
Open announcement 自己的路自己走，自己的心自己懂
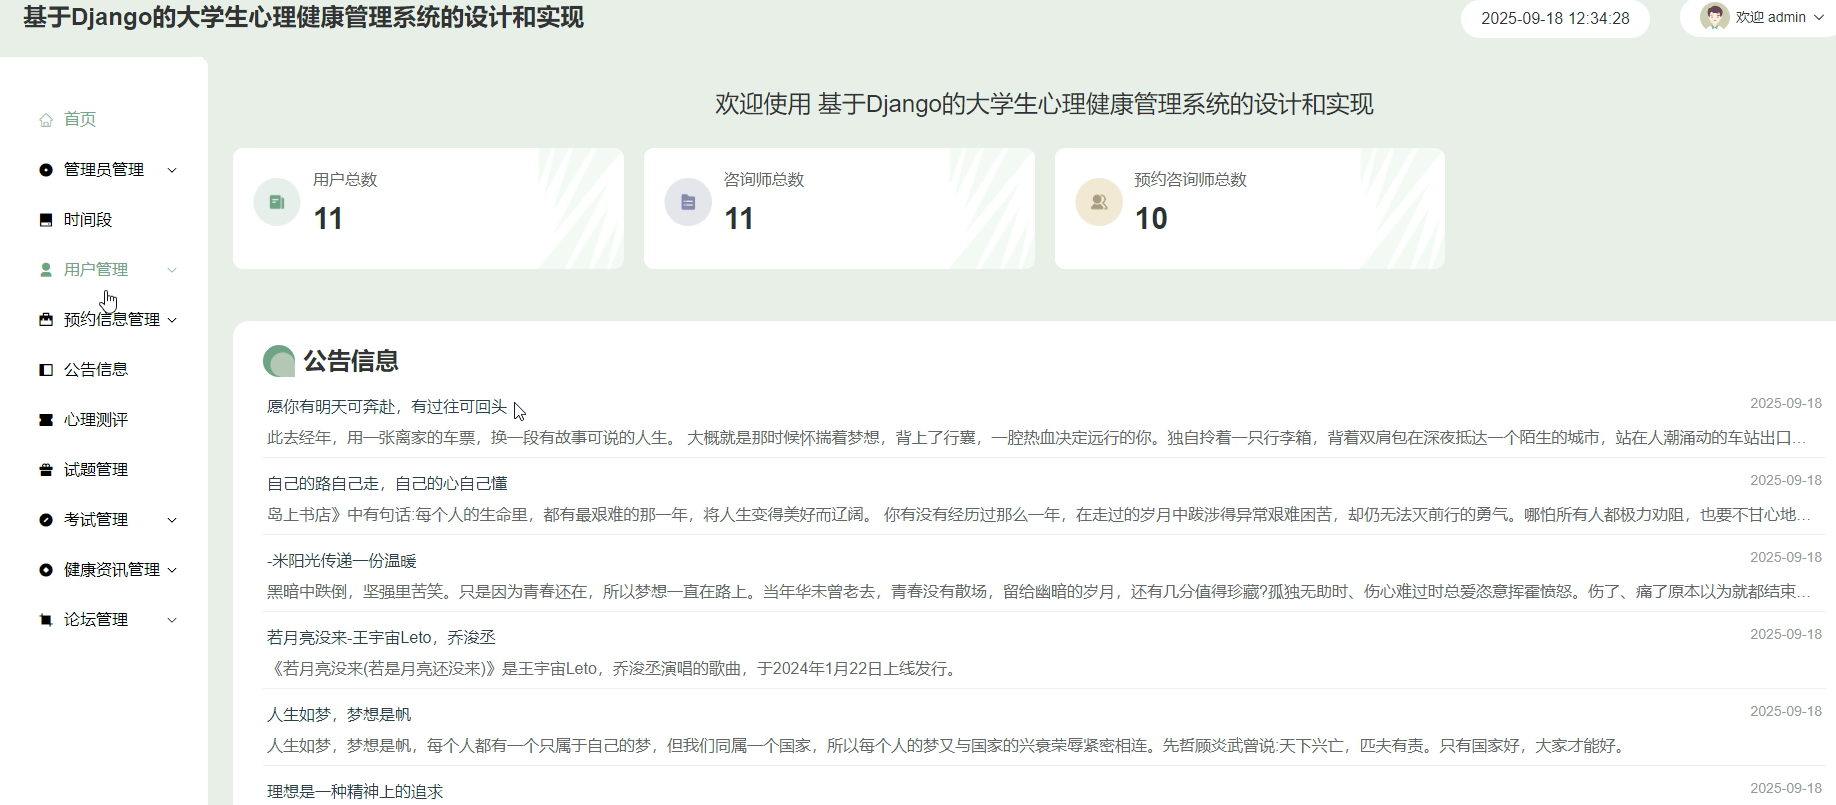(387, 484)
